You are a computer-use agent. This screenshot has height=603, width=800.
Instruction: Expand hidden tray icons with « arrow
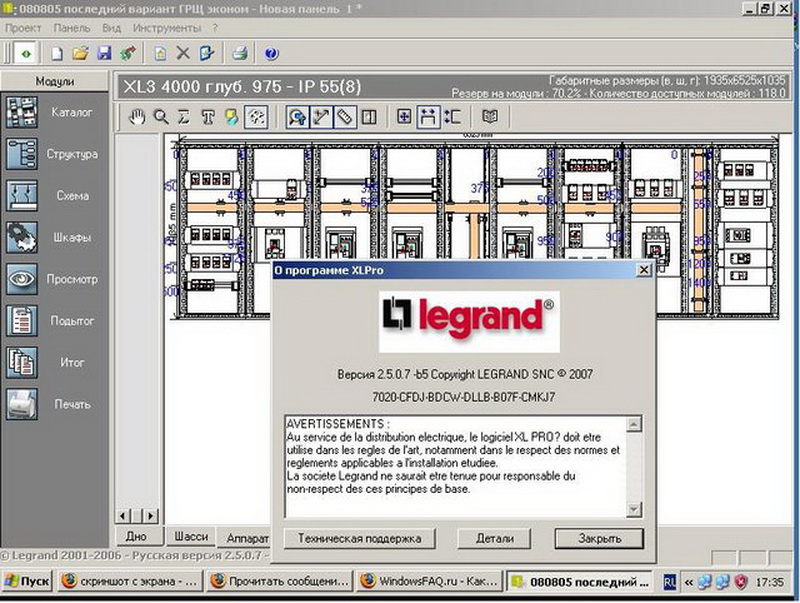(689, 582)
